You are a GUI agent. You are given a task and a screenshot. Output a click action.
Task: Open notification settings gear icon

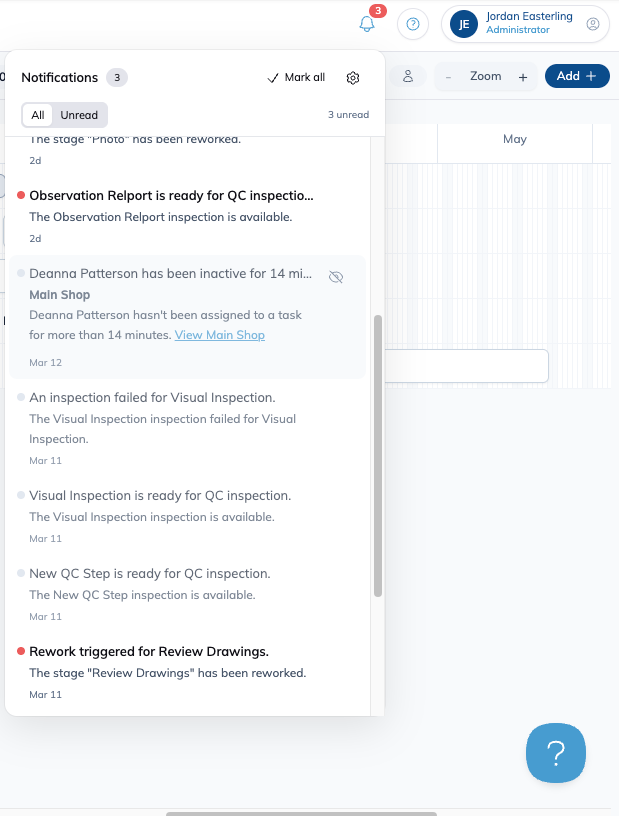click(x=353, y=78)
